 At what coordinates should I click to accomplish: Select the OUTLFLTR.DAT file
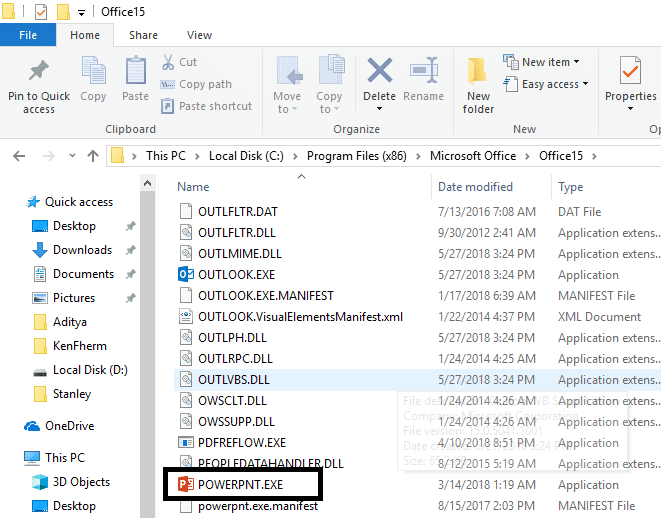(x=238, y=212)
